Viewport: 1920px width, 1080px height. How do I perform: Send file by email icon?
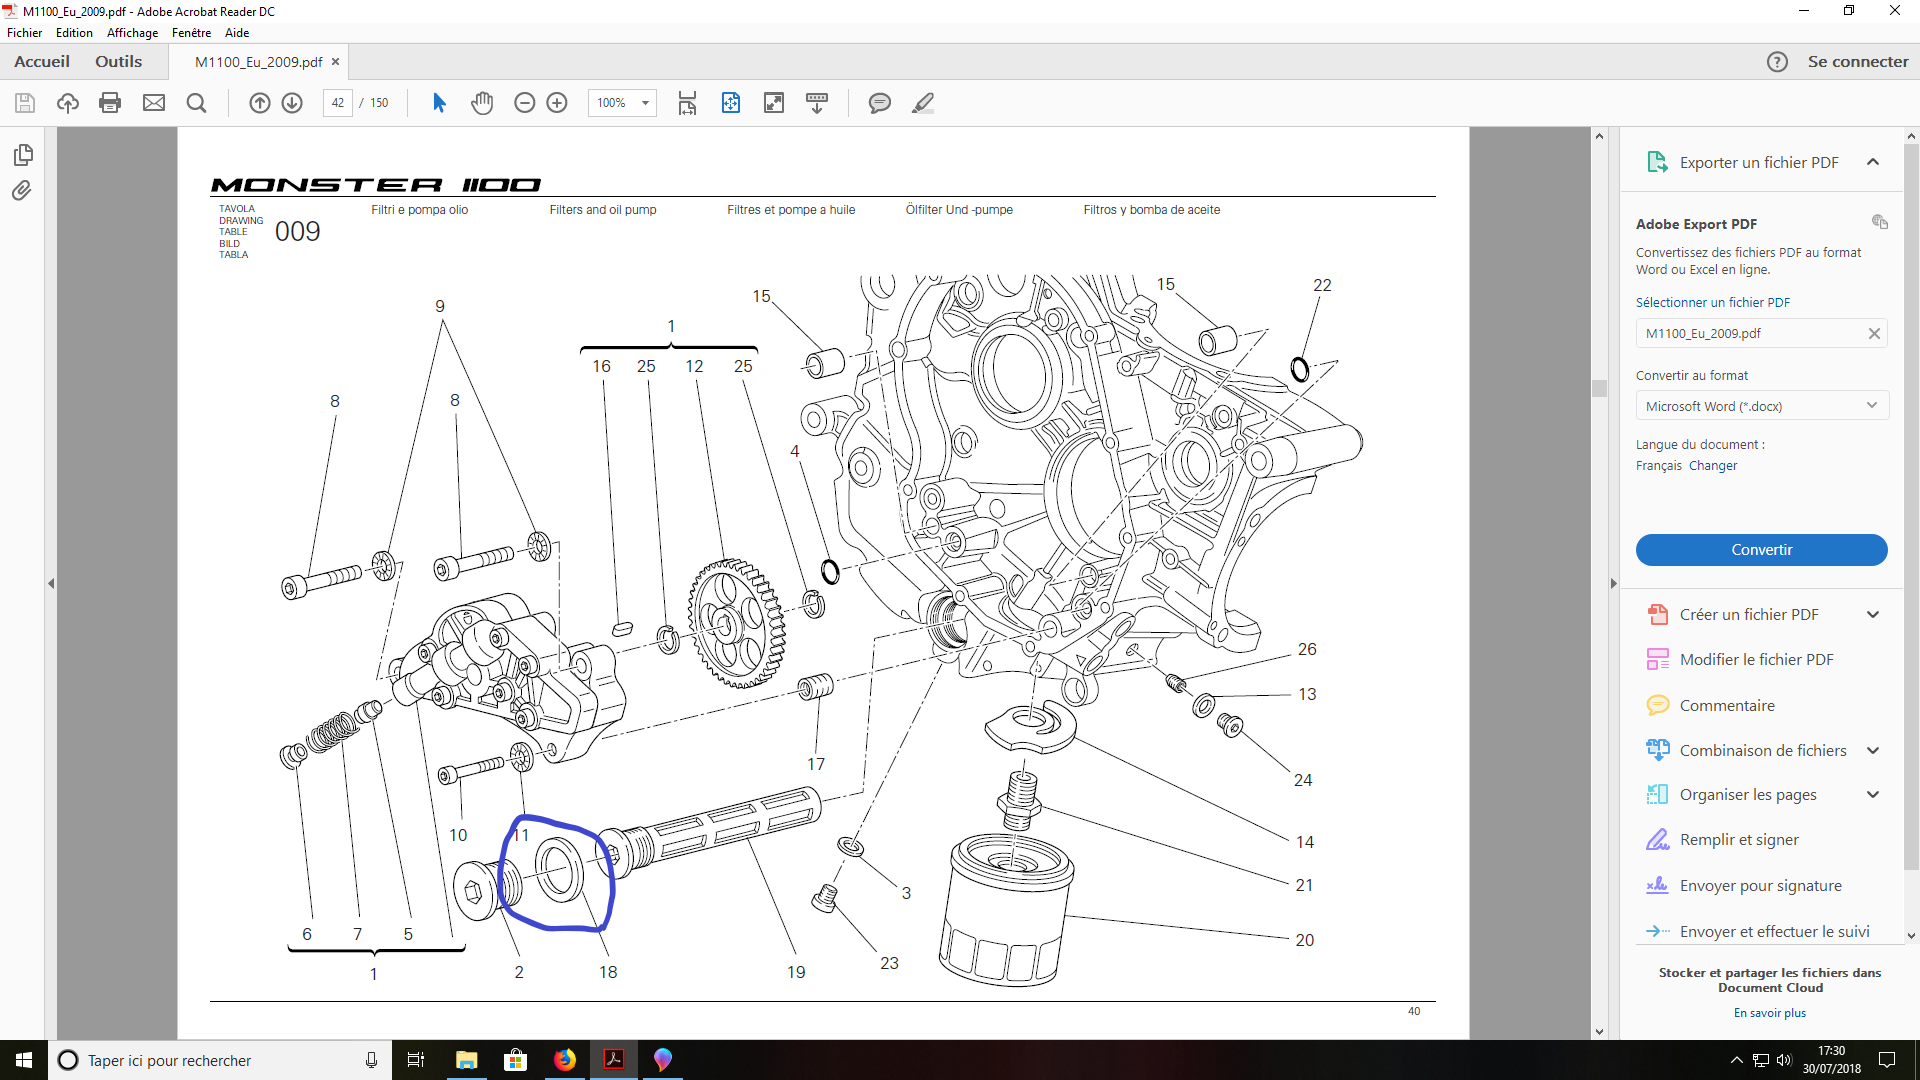pyautogui.click(x=154, y=103)
